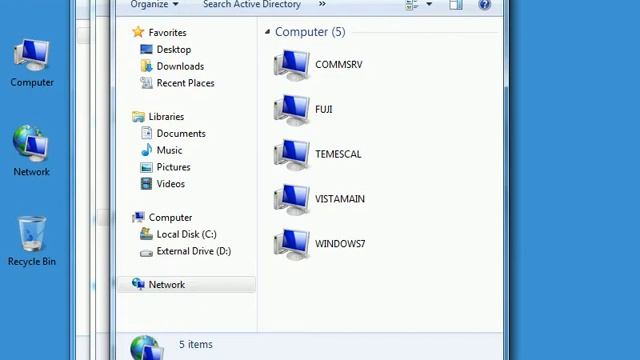This screenshot has width=640, height=360.
Task: Click the Recent Places icon
Action: (x=146, y=83)
